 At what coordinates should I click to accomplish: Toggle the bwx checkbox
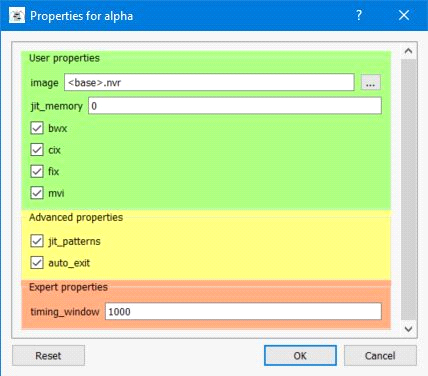(x=37, y=128)
